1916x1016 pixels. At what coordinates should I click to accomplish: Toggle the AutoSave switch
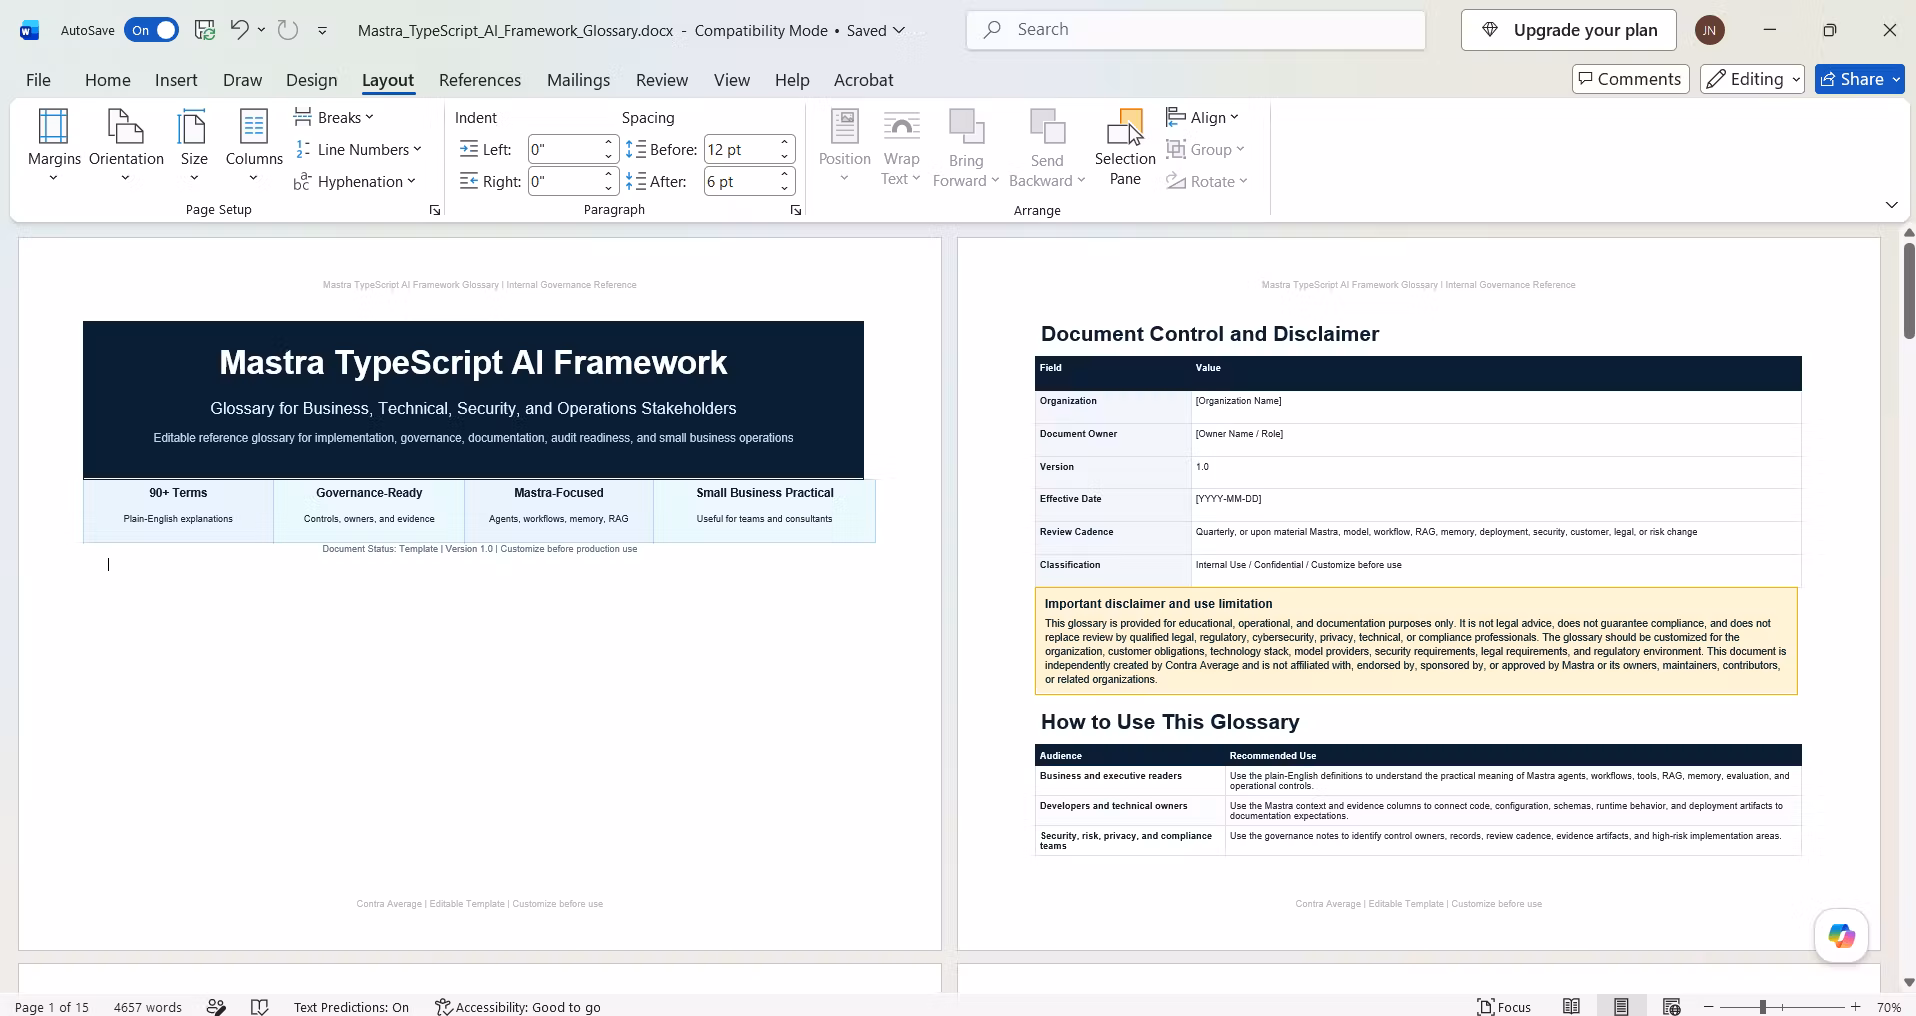click(x=151, y=30)
